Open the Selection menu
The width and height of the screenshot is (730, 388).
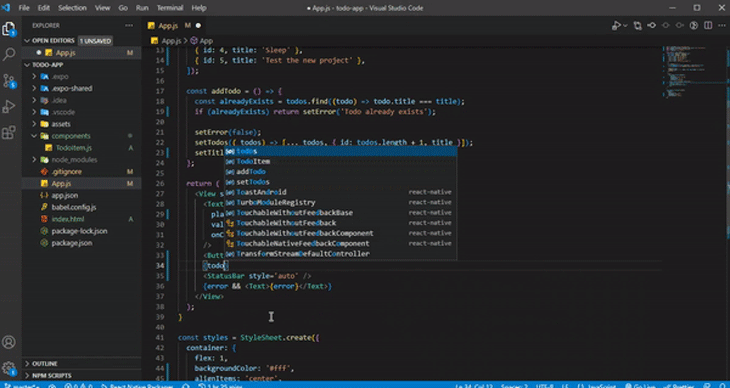pos(72,8)
